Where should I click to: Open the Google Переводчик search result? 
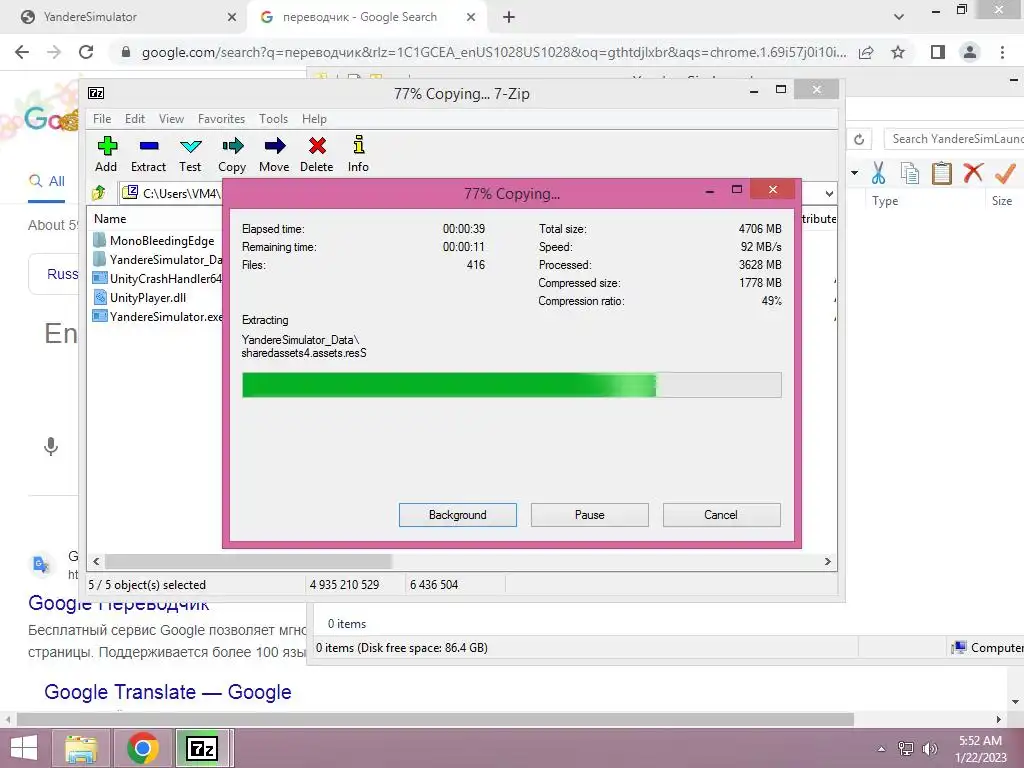tap(119, 603)
